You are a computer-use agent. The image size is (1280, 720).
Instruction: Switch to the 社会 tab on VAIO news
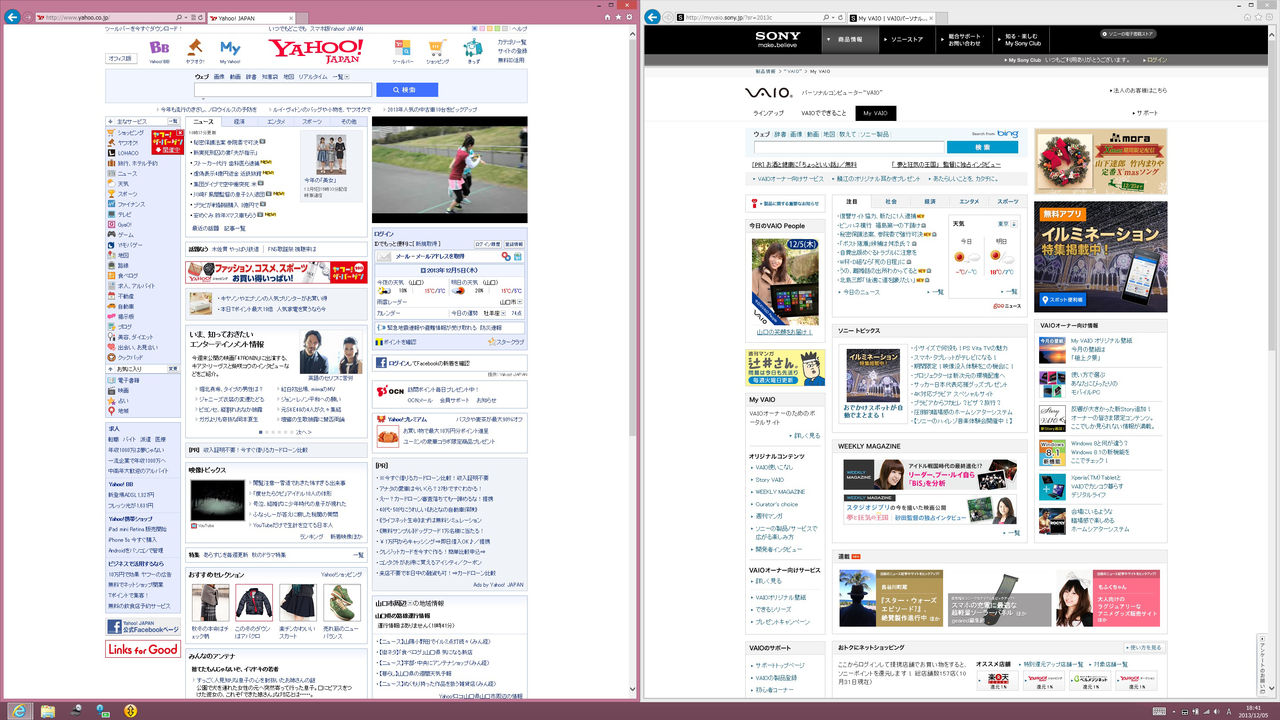pos(891,201)
